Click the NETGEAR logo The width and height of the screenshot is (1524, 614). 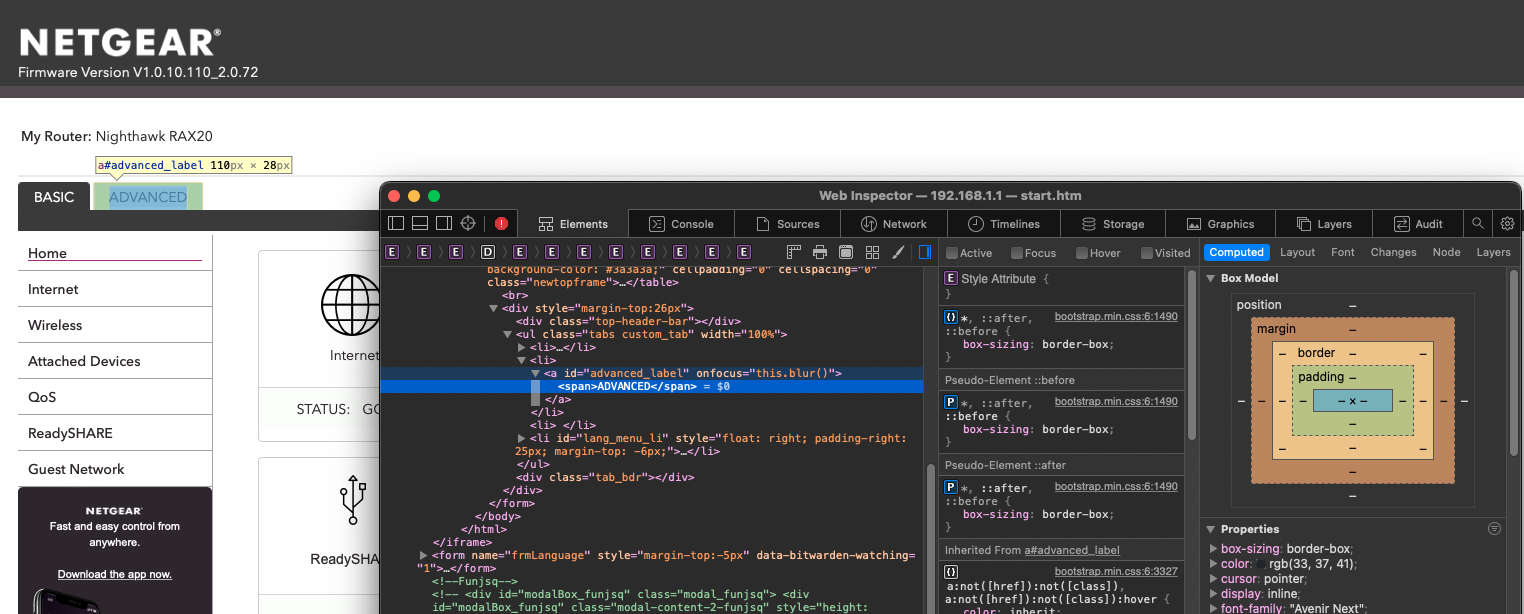click(x=120, y=43)
